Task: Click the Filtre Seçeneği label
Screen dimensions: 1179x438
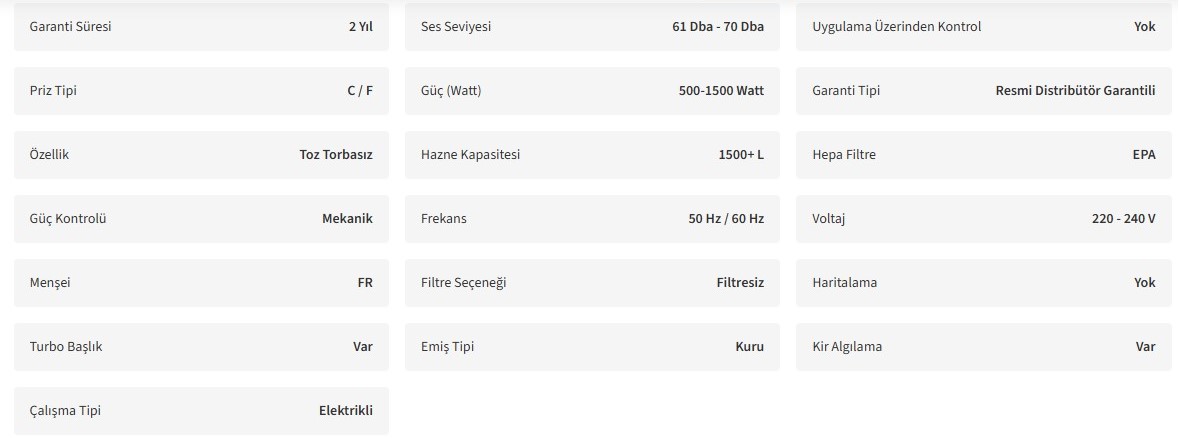Action: click(x=464, y=283)
